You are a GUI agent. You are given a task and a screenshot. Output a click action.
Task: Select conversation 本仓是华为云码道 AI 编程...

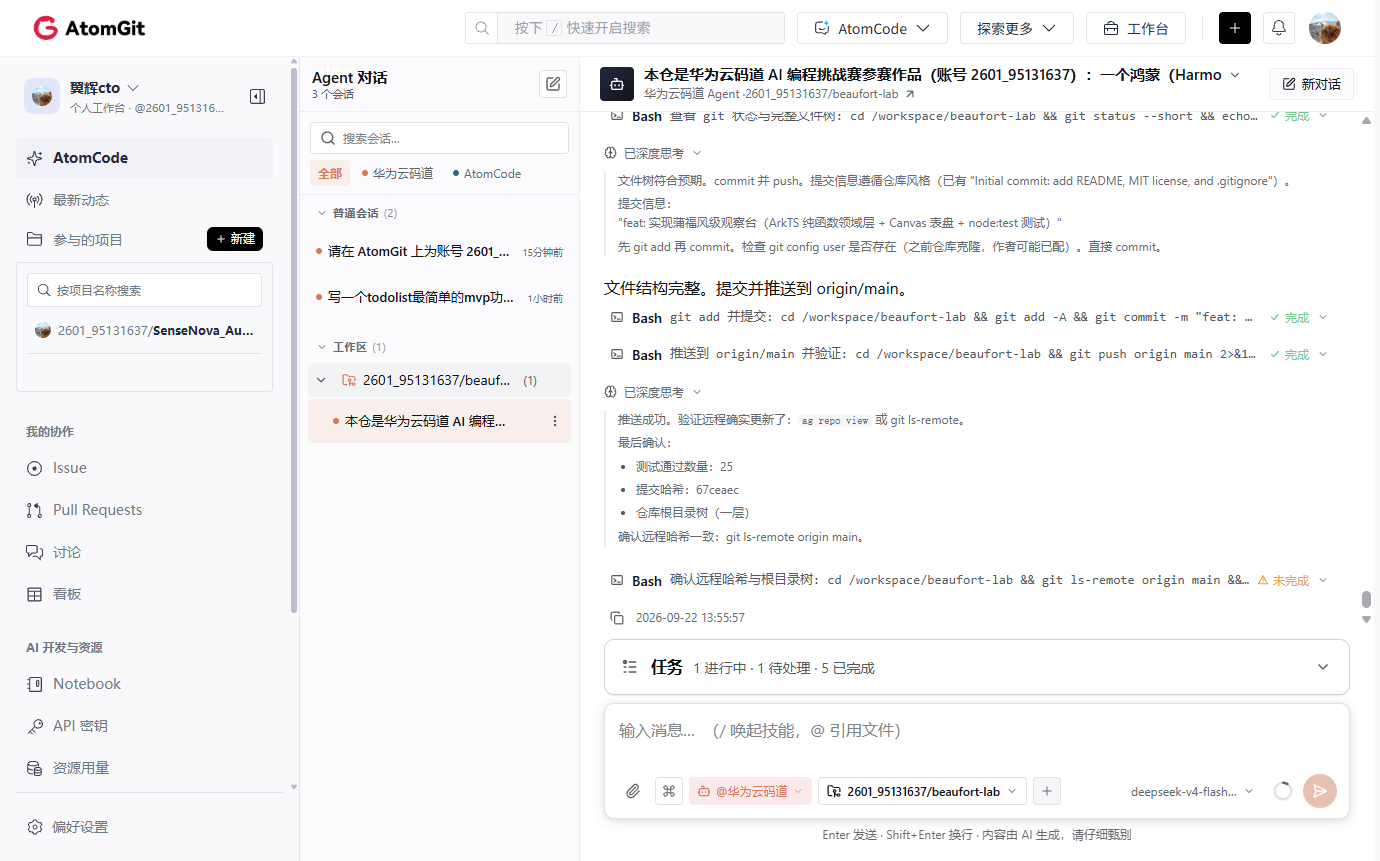439,421
